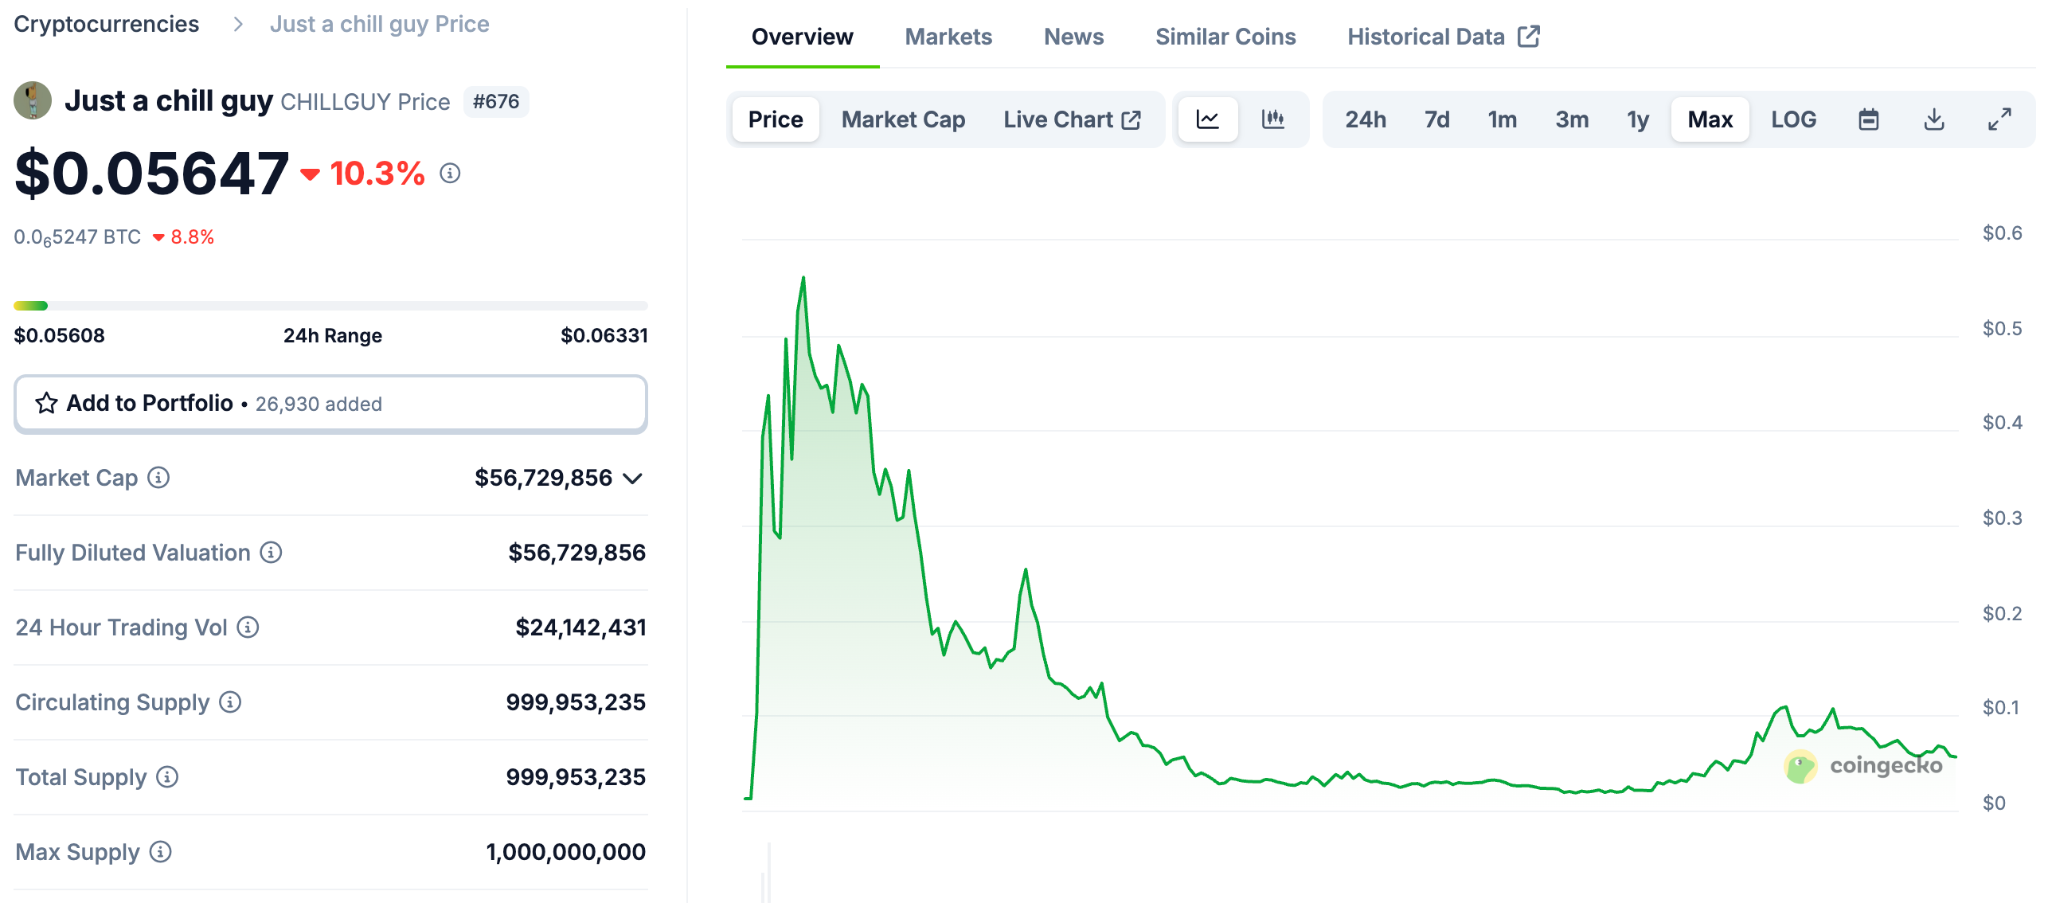Click the 24h Range price bar
The width and height of the screenshot is (2048, 903).
pyautogui.click(x=330, y=306)
